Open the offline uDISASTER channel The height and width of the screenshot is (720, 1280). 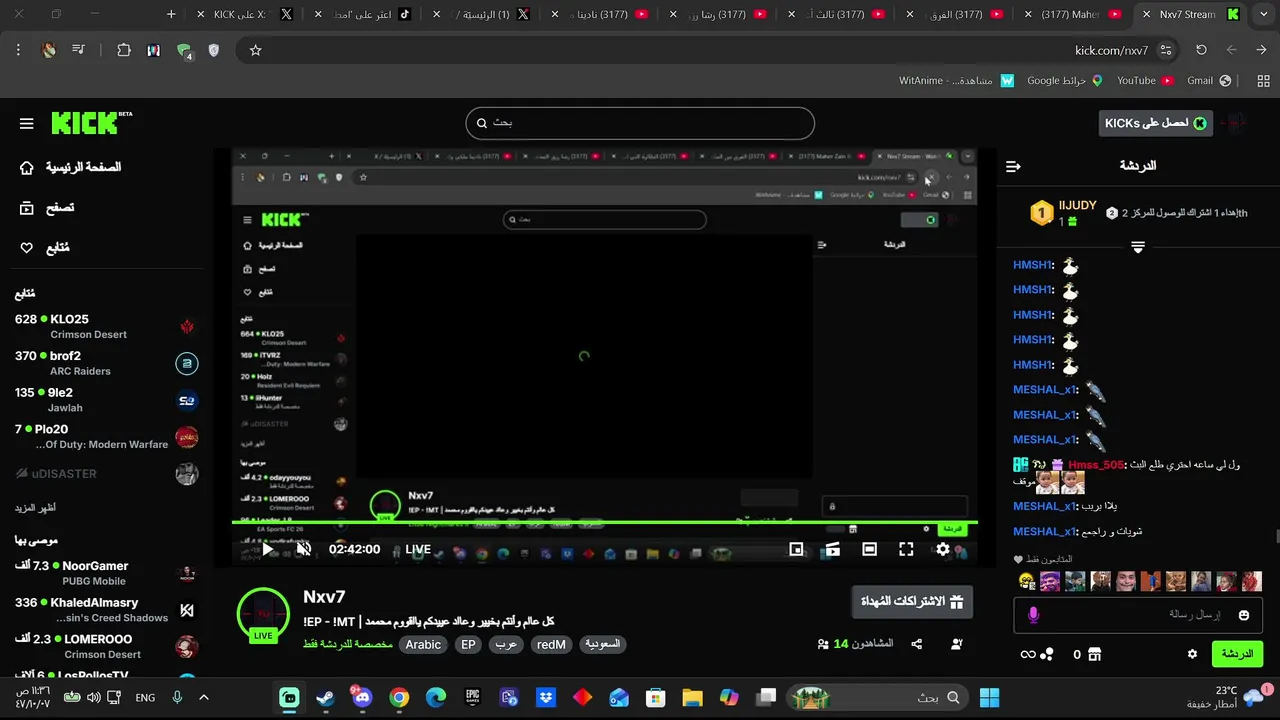107,473
